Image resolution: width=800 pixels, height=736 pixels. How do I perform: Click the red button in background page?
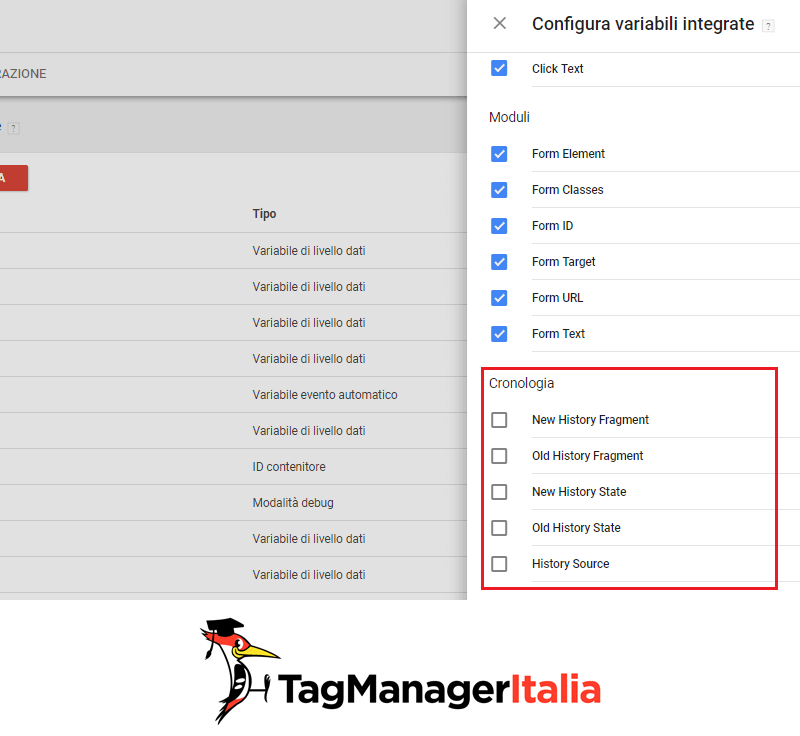(x=14, y=178)
